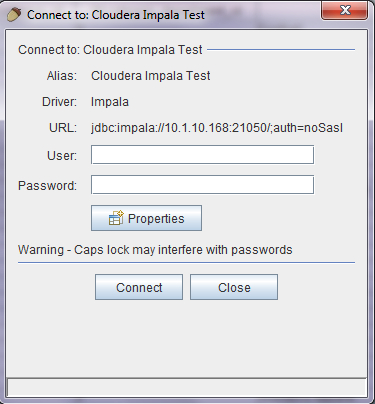Image resolution: width=375 pixels, height=404 pixels.
Task: Click the window title bar text
Action: coord(116,15)
